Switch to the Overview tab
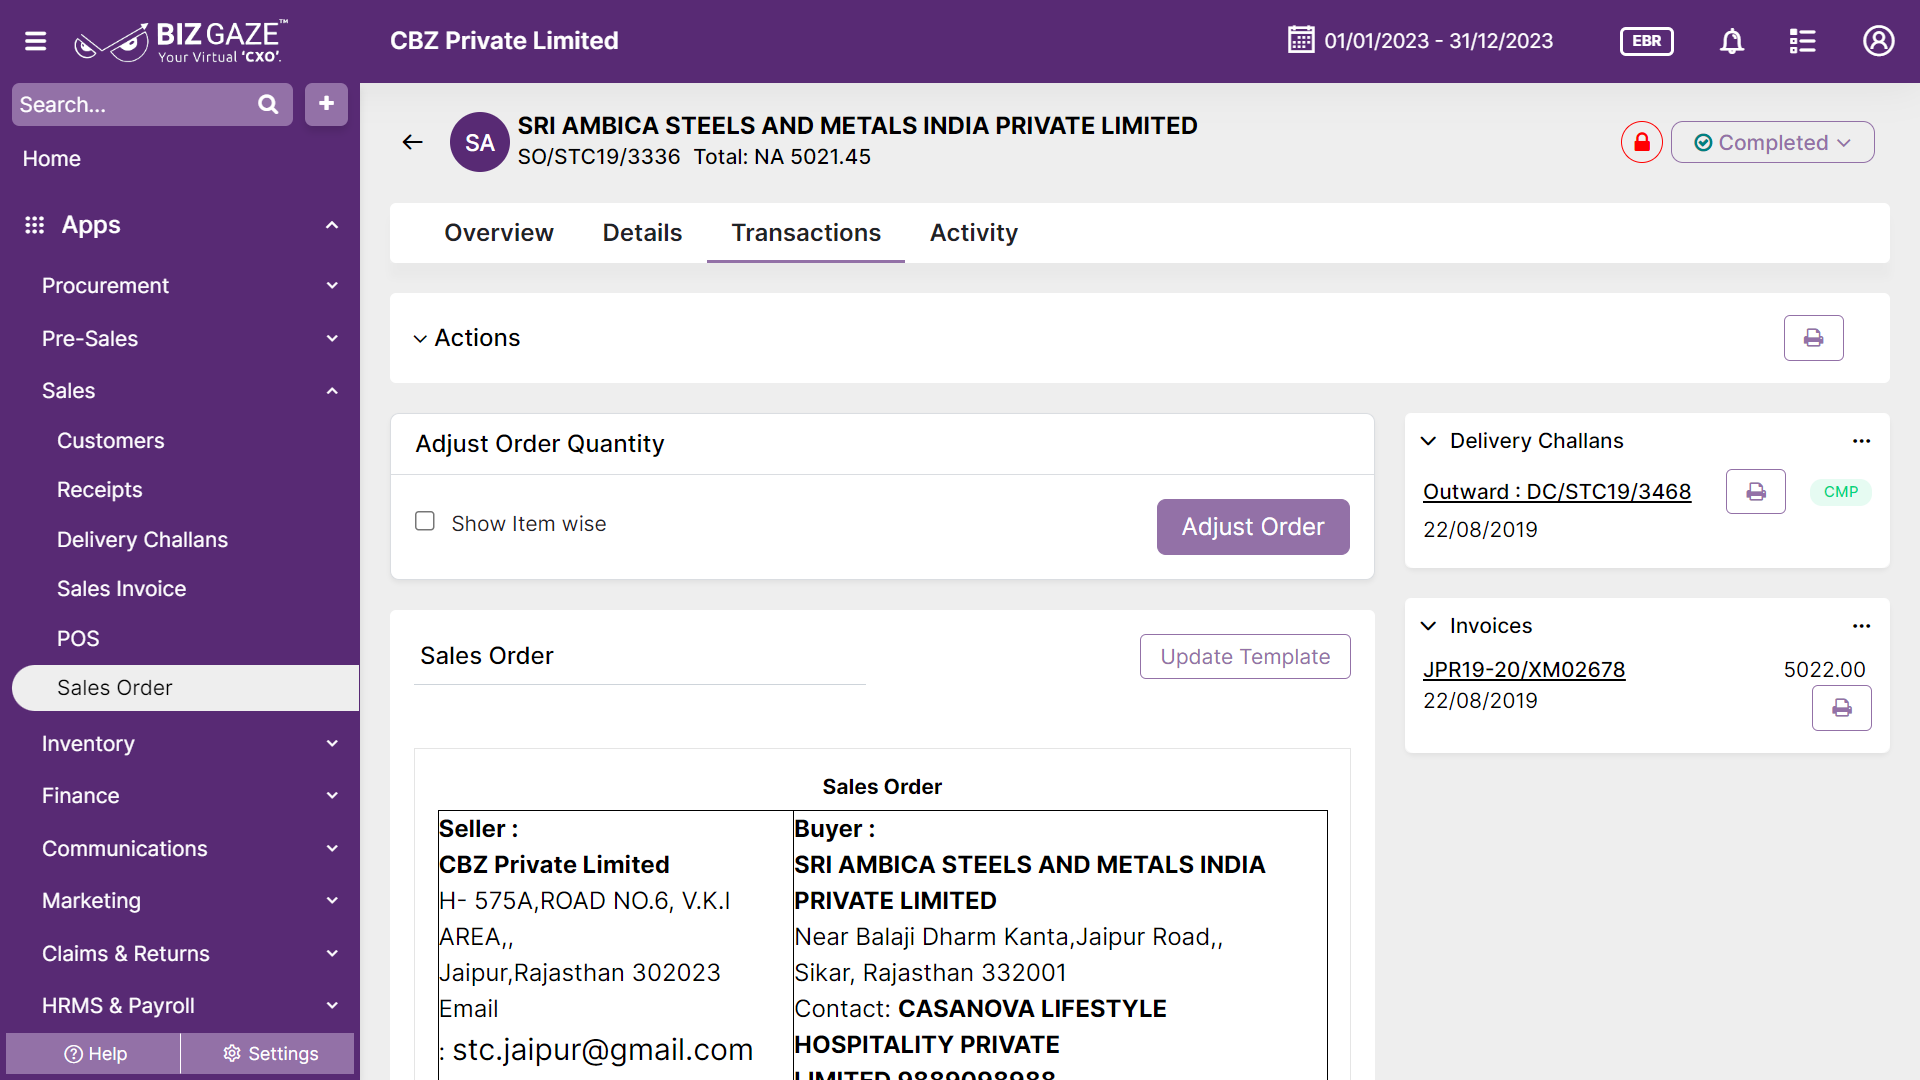This screenshot has height=1080, width=1920. [498, 233]
